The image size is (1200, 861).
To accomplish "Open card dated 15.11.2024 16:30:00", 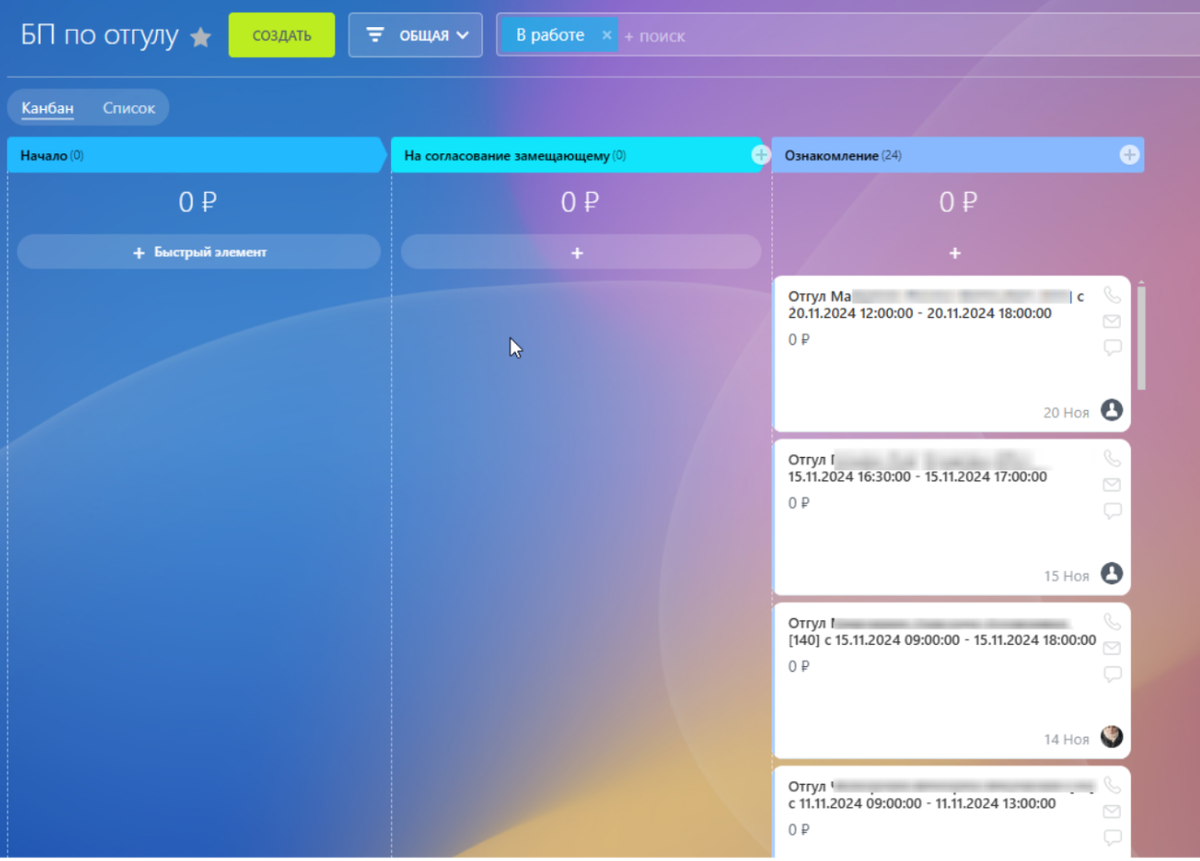I will (x=952, y=517).
